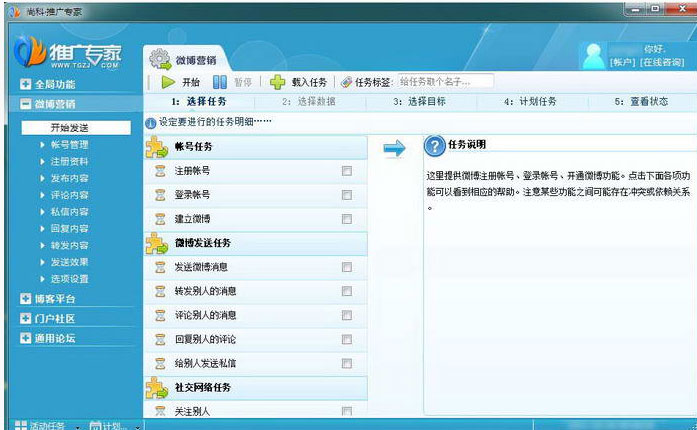Image resolution: width=697 pixels, height=430 pixels.
Task: Select 发送效果 in the sidebar
Action: coord(69,262)
